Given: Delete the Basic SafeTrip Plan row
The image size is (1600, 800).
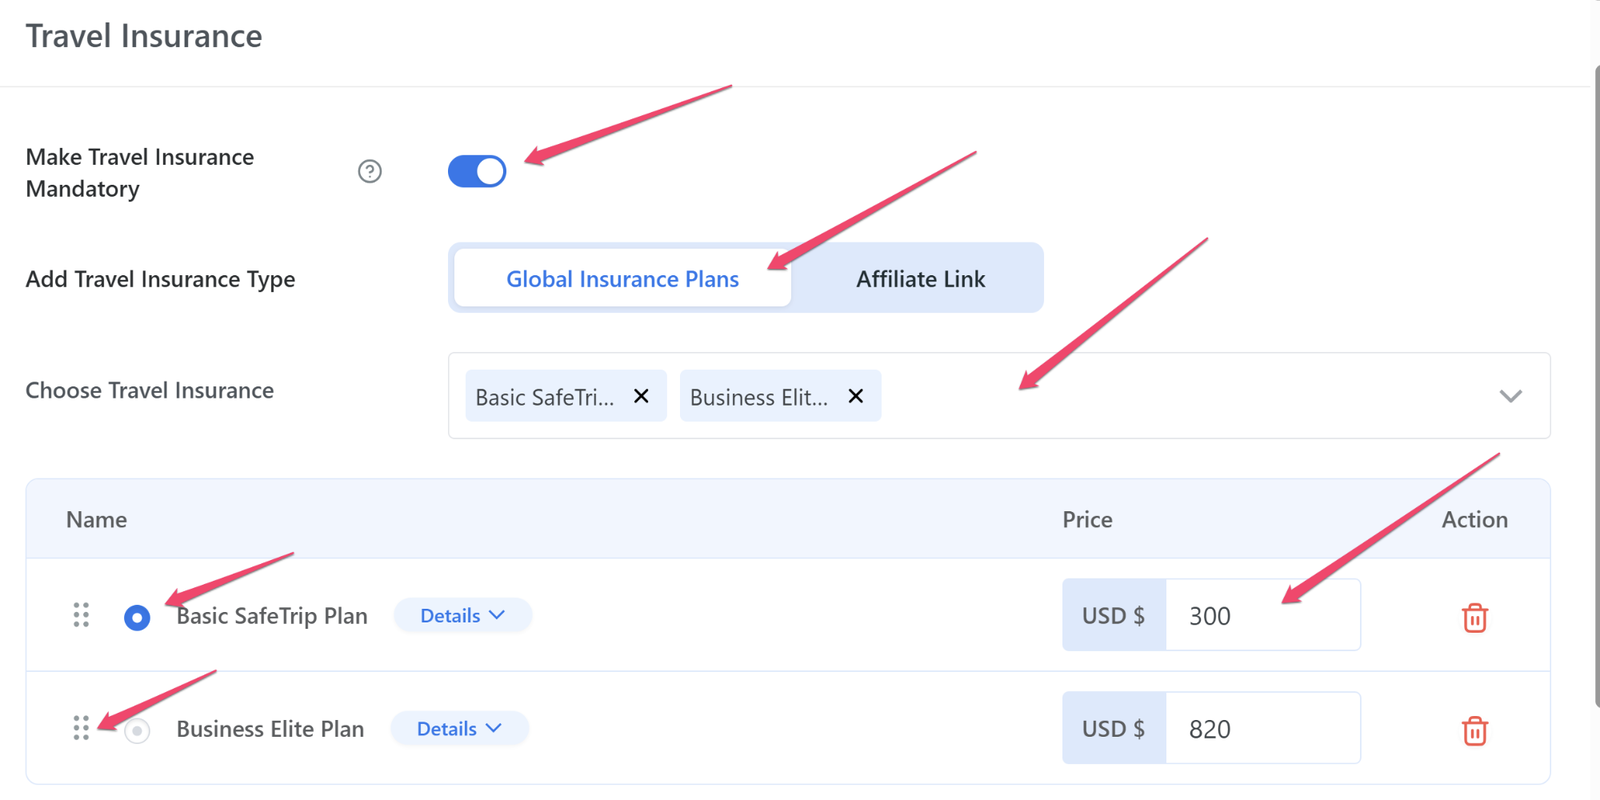Looking at the screenshot, I should click(x=1474, y=618).
